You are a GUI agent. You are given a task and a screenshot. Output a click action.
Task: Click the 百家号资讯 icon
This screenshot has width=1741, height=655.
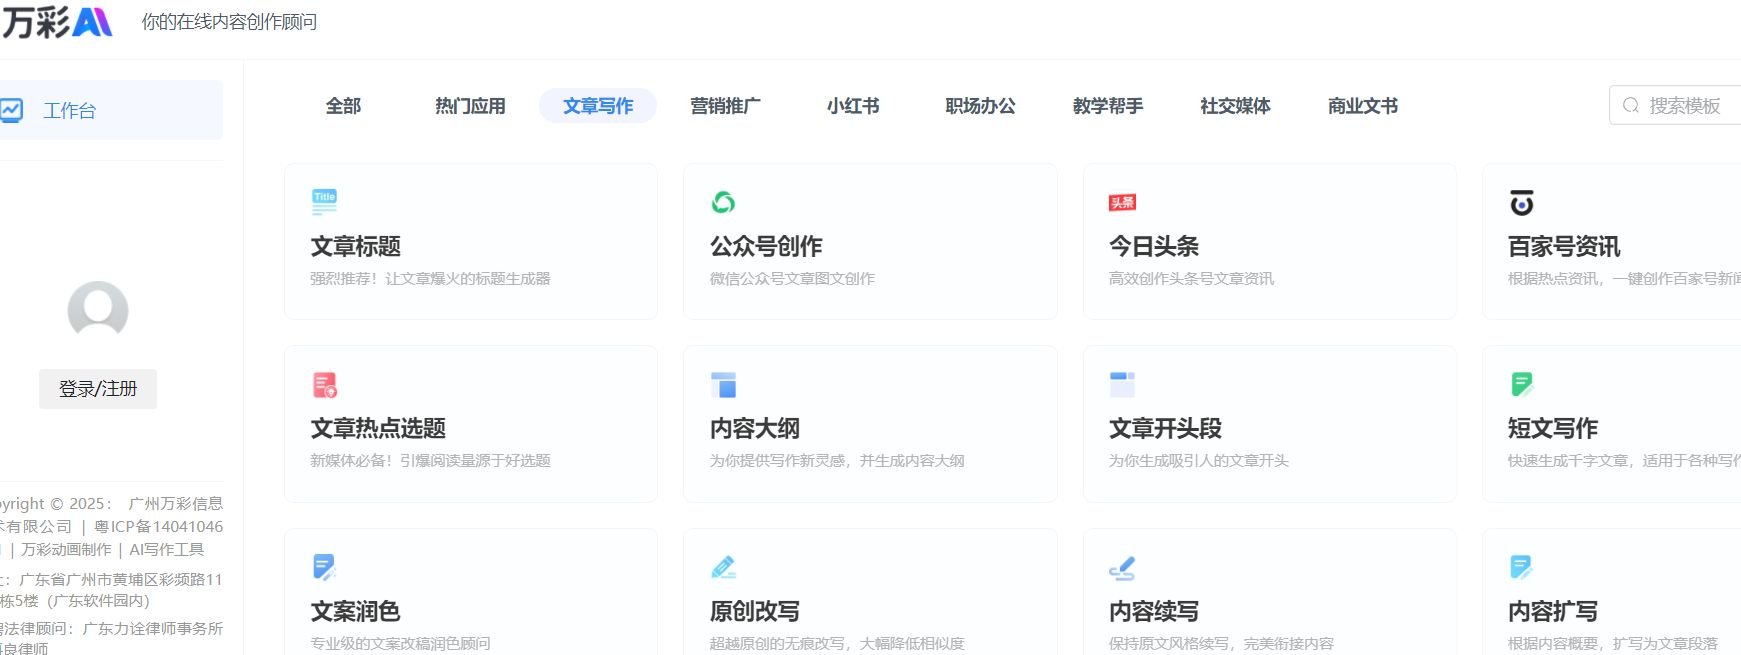[1521, 203]
